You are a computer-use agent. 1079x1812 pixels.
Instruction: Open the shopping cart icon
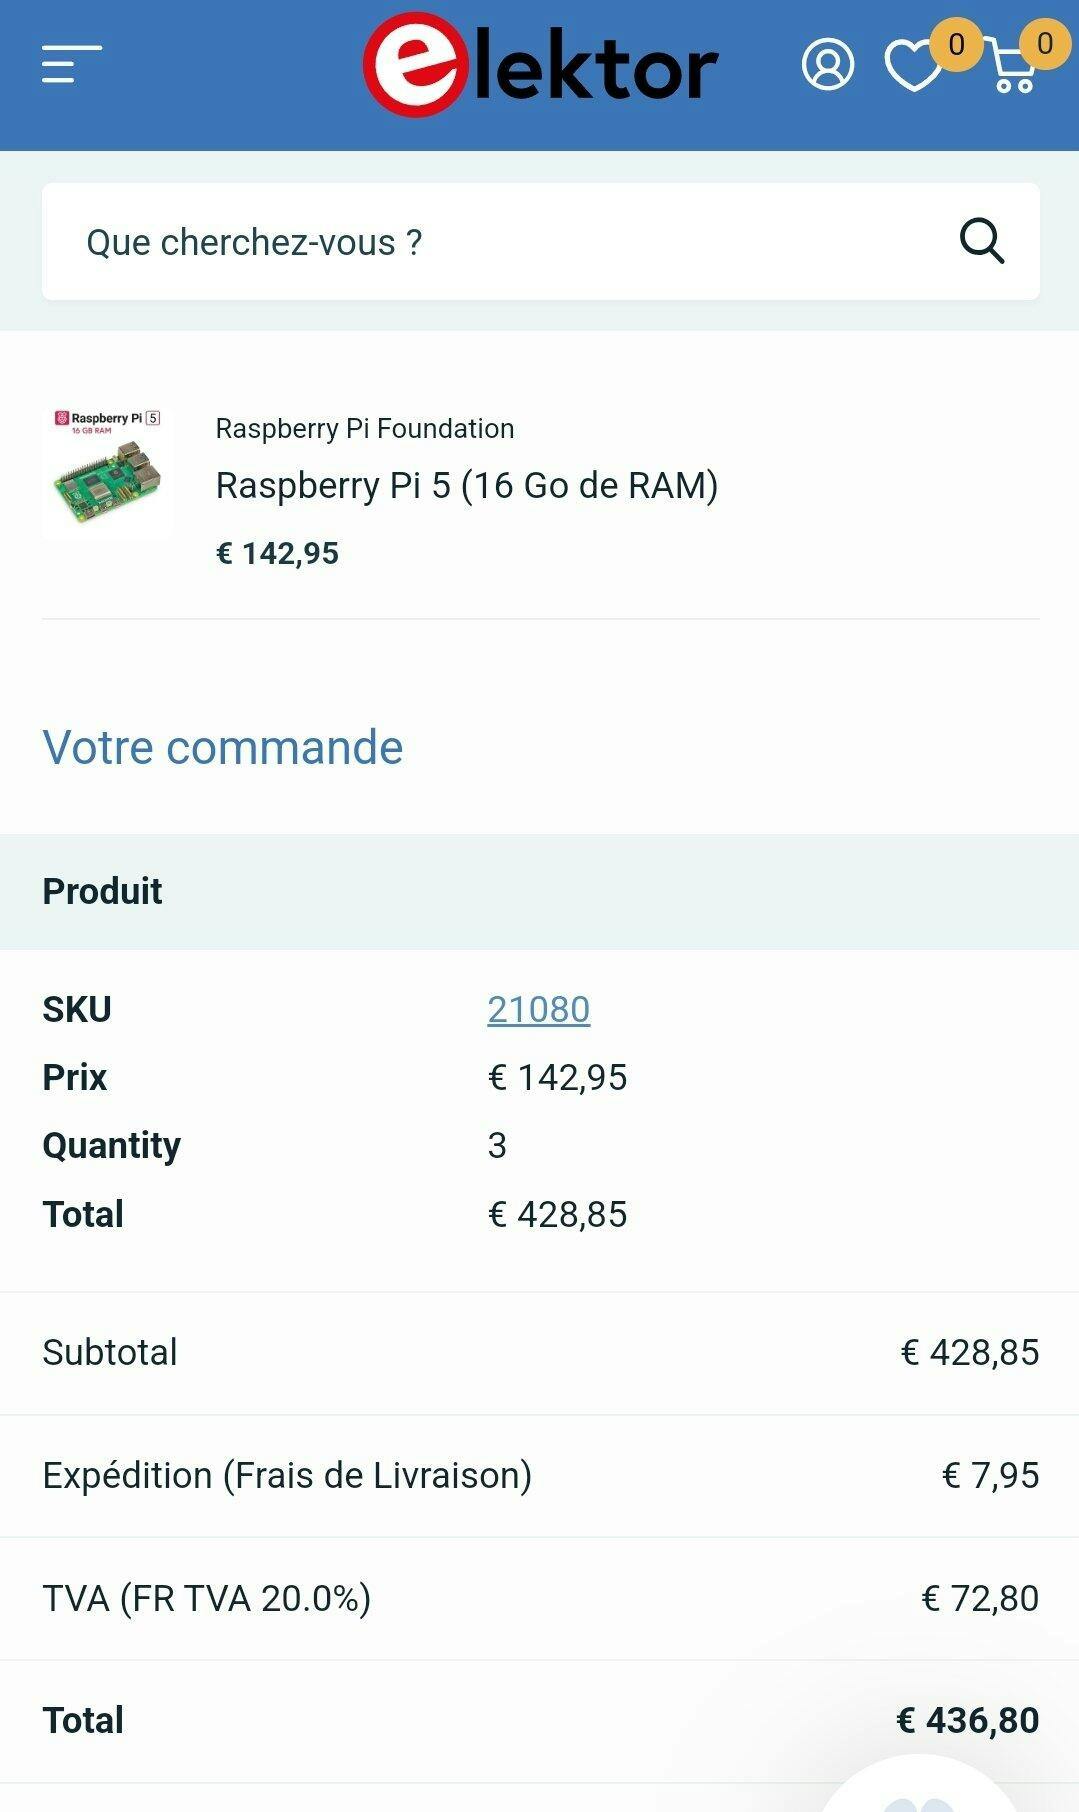[1012, 70]
